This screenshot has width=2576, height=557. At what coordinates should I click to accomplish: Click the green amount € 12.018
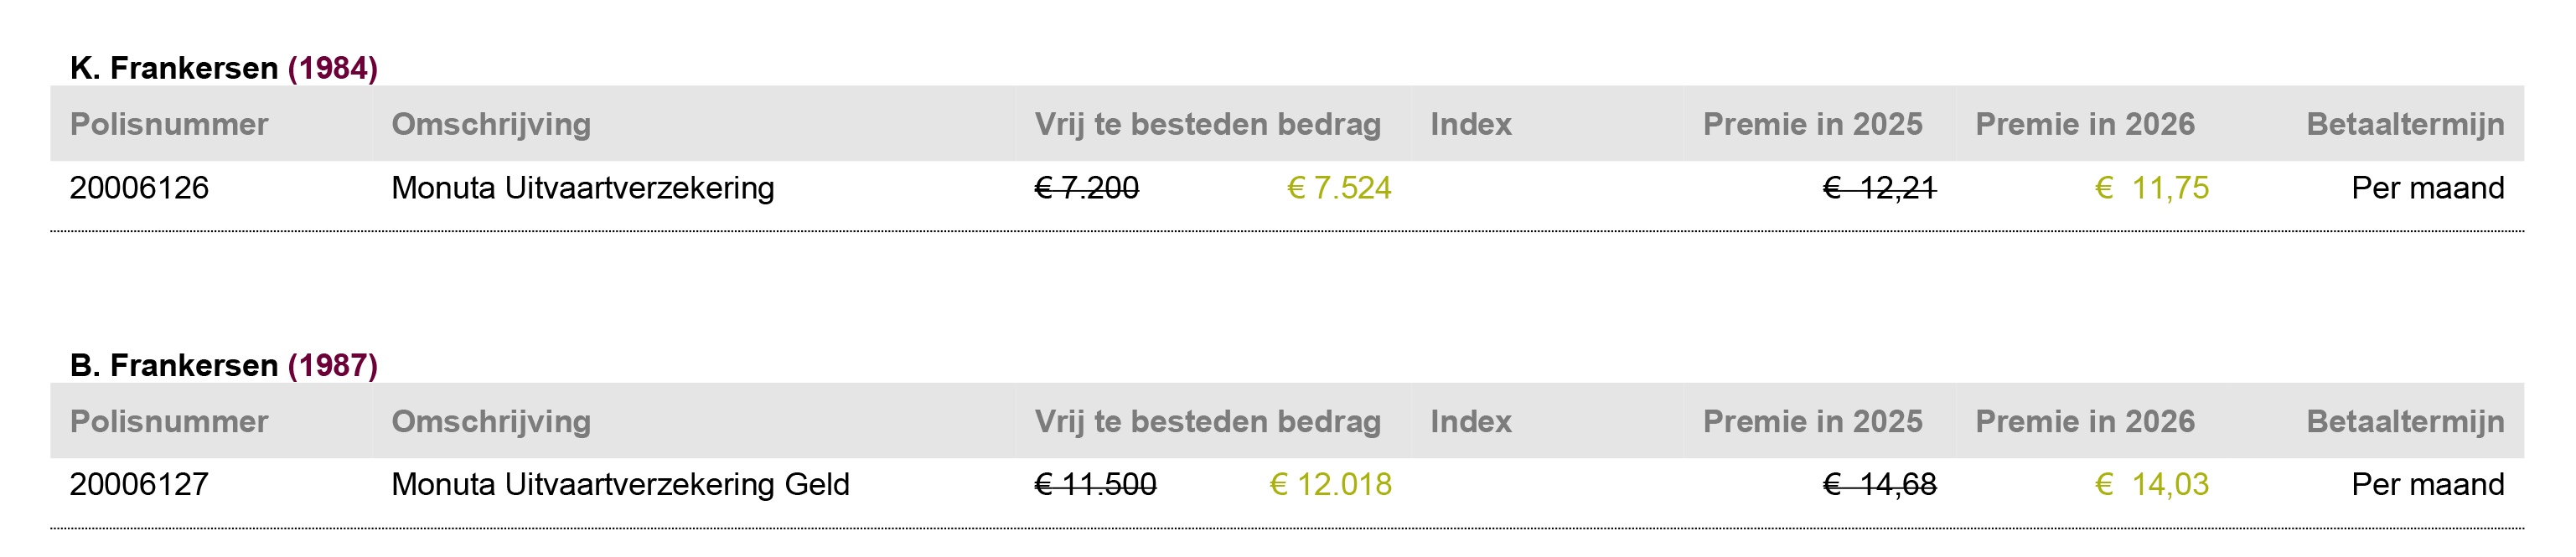(x=1330, y=485)
